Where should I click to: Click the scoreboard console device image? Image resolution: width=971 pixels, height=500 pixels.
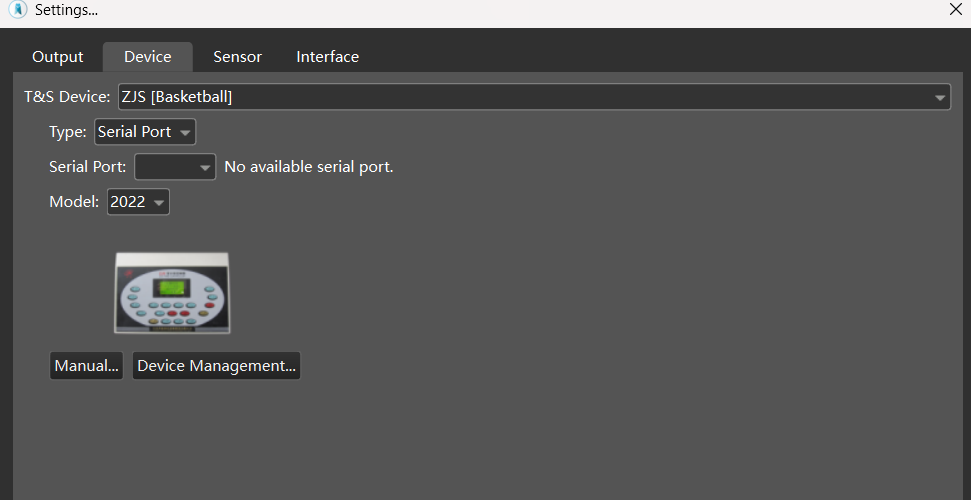171,292
